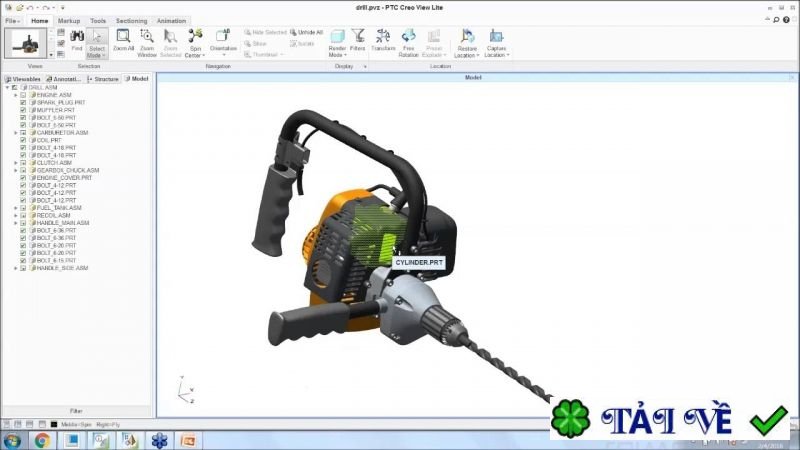Switch to the Markup ribbon tab
Screen dimensions: 800x450
coord(69,21)
